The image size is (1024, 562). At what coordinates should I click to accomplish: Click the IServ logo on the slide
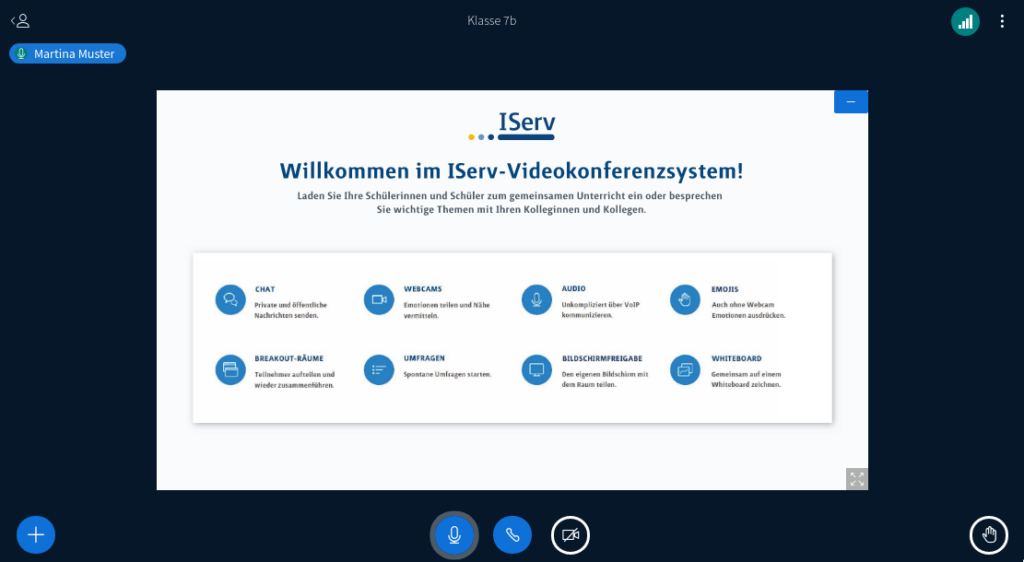click(x=511, y=126)
